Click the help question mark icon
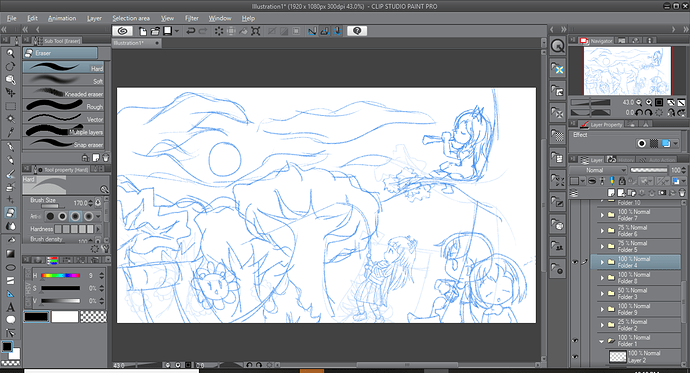 [x=357, y=31]
